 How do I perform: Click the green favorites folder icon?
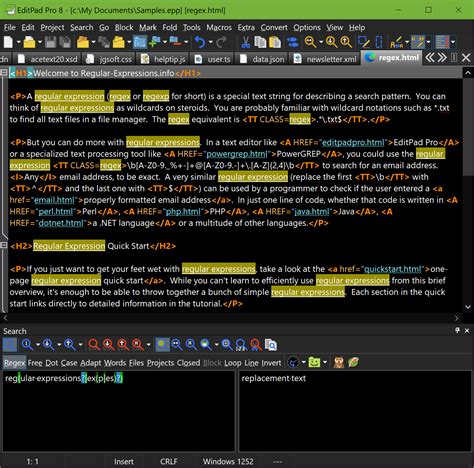[314, 362]
